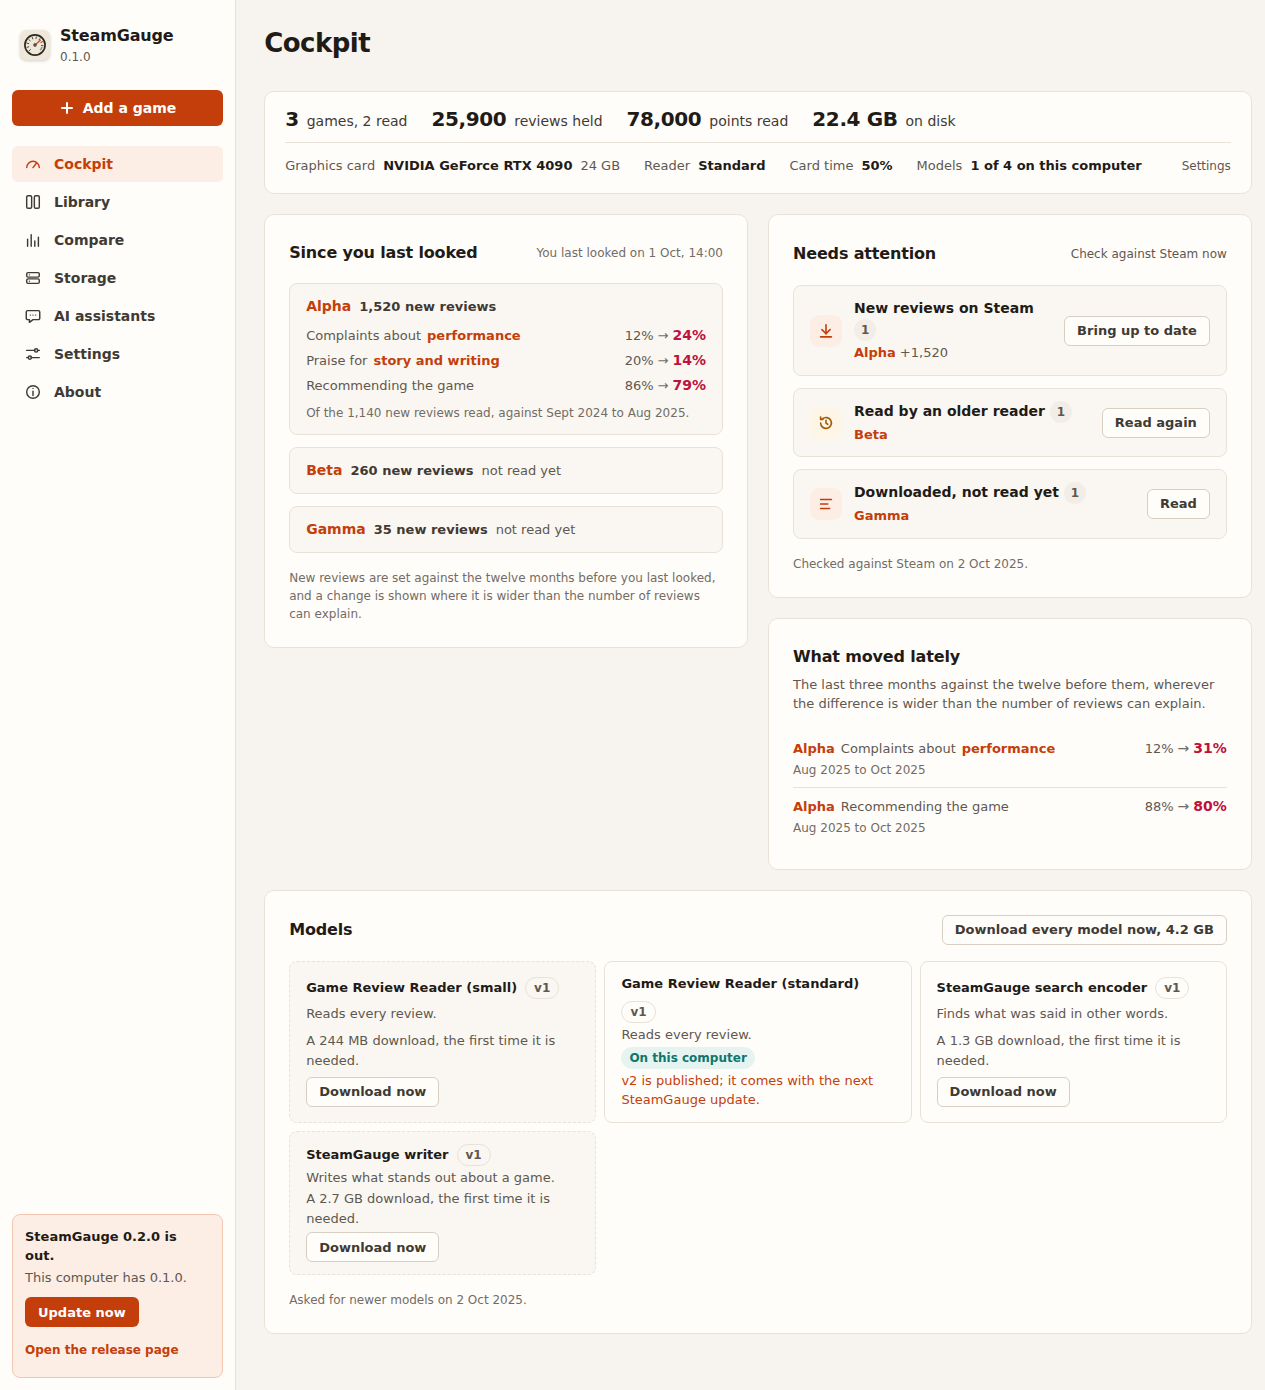
Task: Click the download arrow icon beside New reviews on Steam
Action: pyautogui.click(x=826, y=331)
